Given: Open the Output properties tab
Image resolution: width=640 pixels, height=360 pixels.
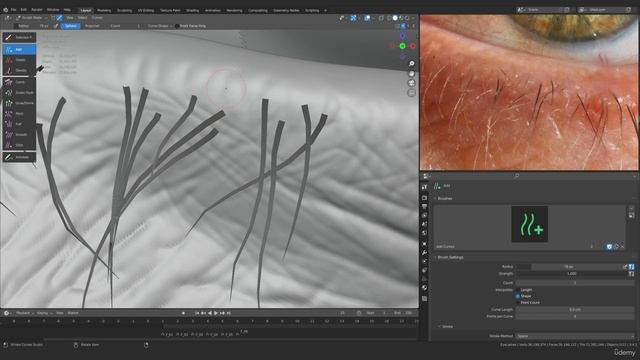Looking at the screenshot, I should click(424, 207).
